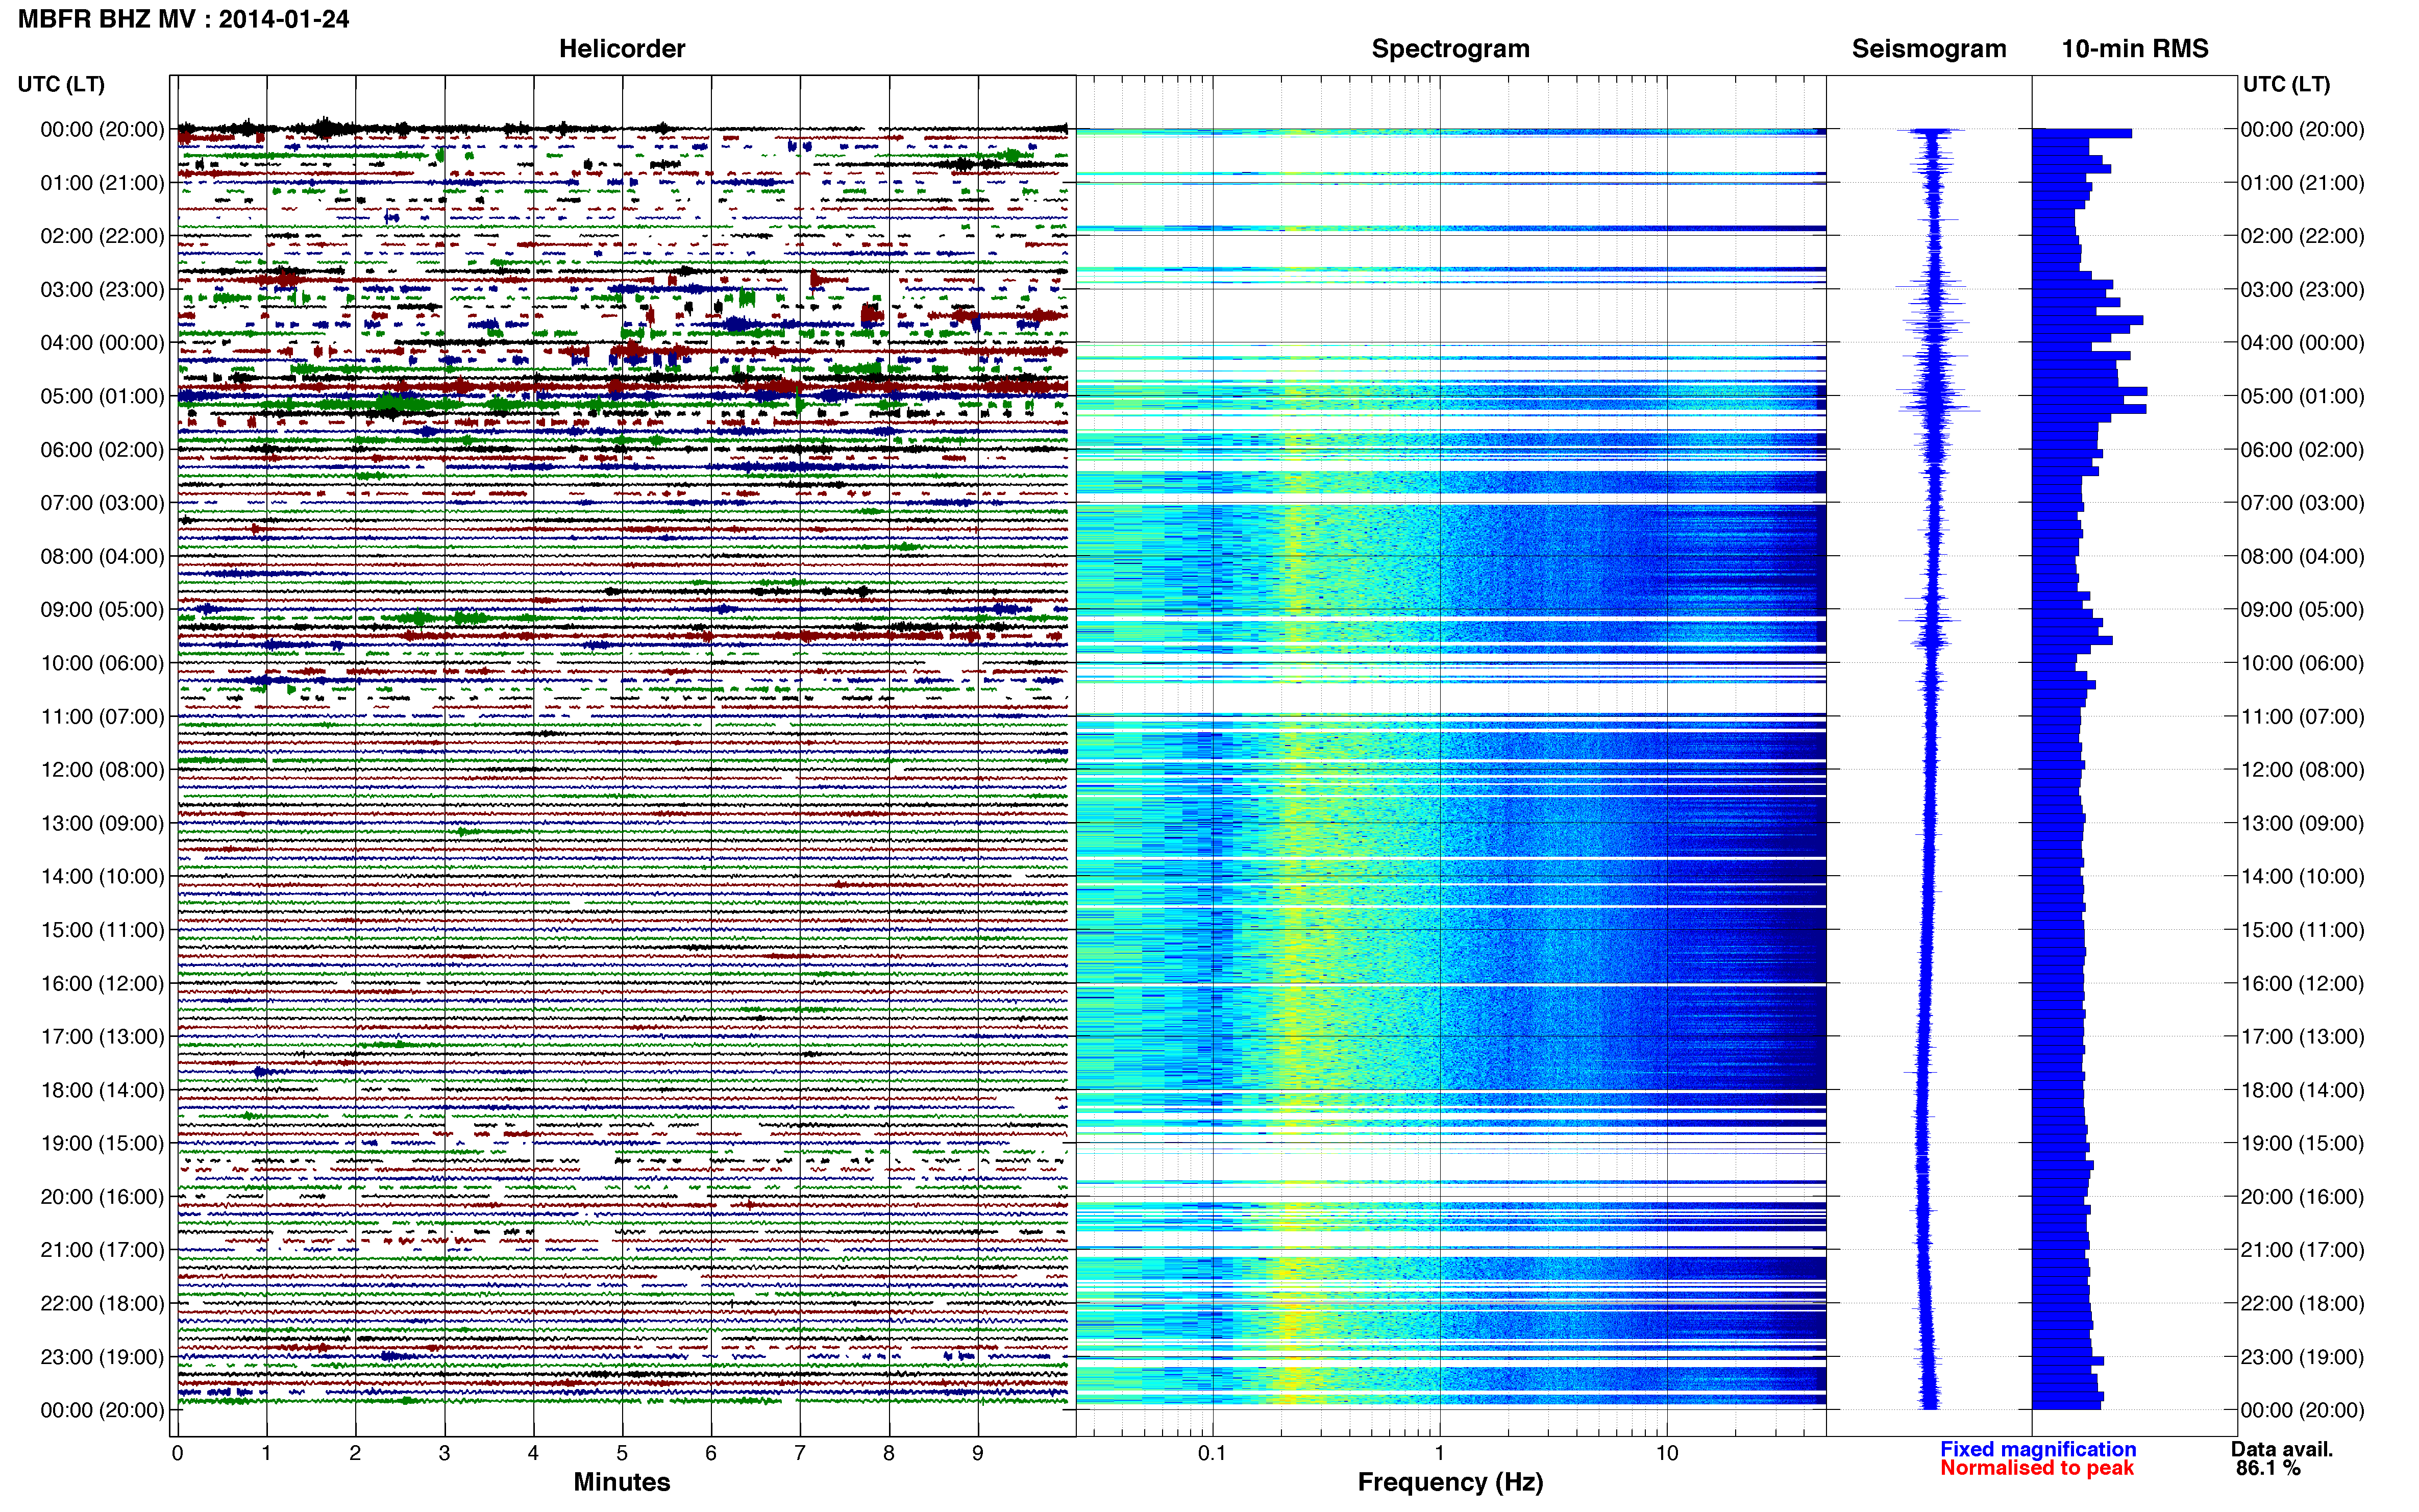Image resolution: width=2419 pixels, height=1512 pixels.
Task: Click the '9' tick on Minutes axis
Action: pos(978,1454)
